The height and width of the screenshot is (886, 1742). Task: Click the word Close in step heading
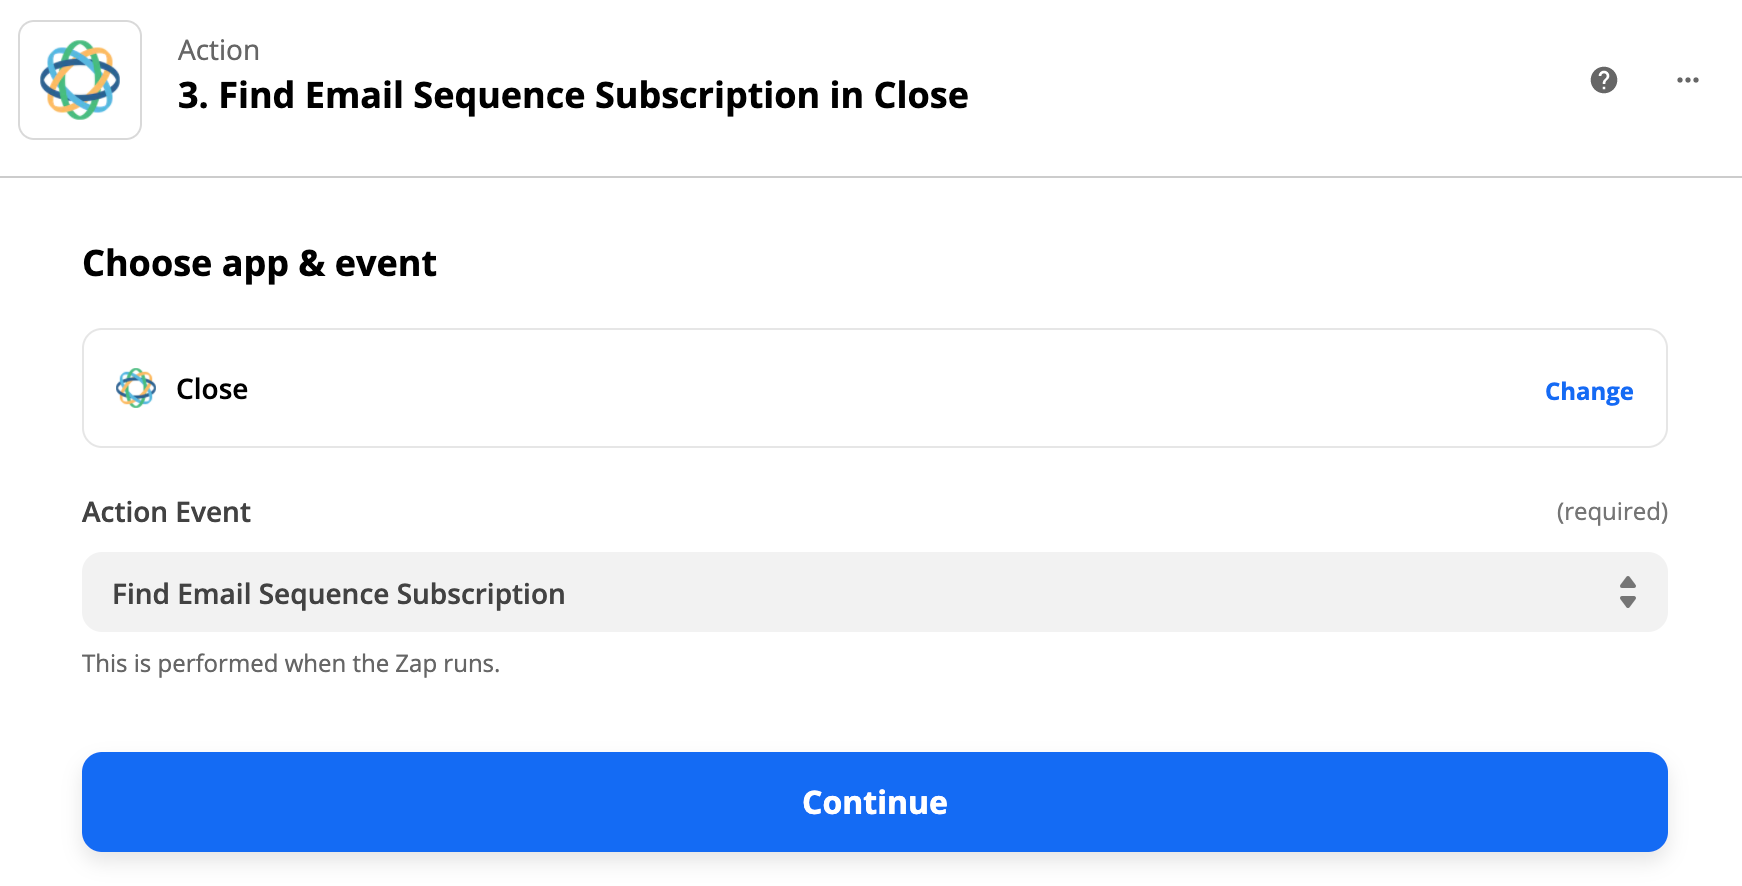(920, 96)
